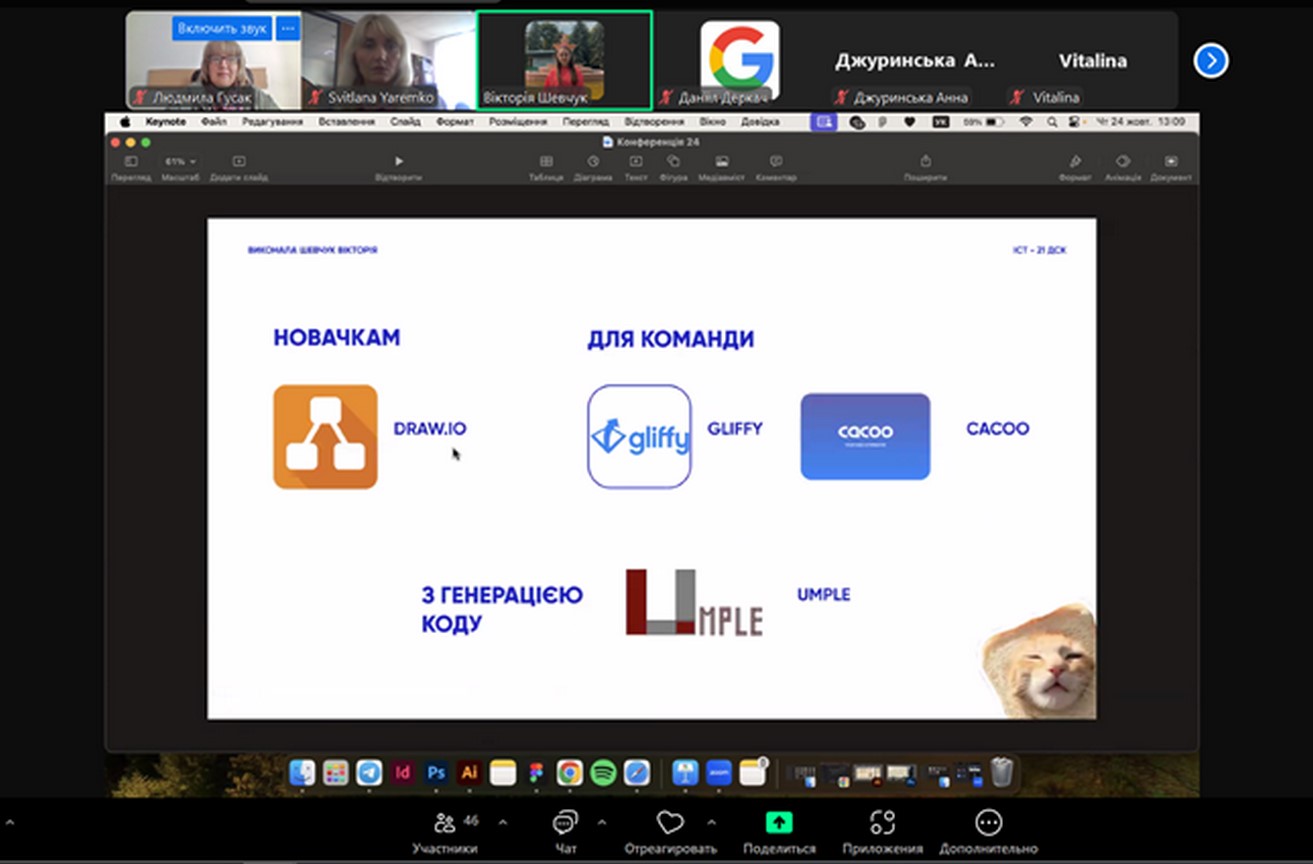Click the green Share screen (Поделиться) icon
This screenshot has width=1313, height=864.
click(778, 823)
